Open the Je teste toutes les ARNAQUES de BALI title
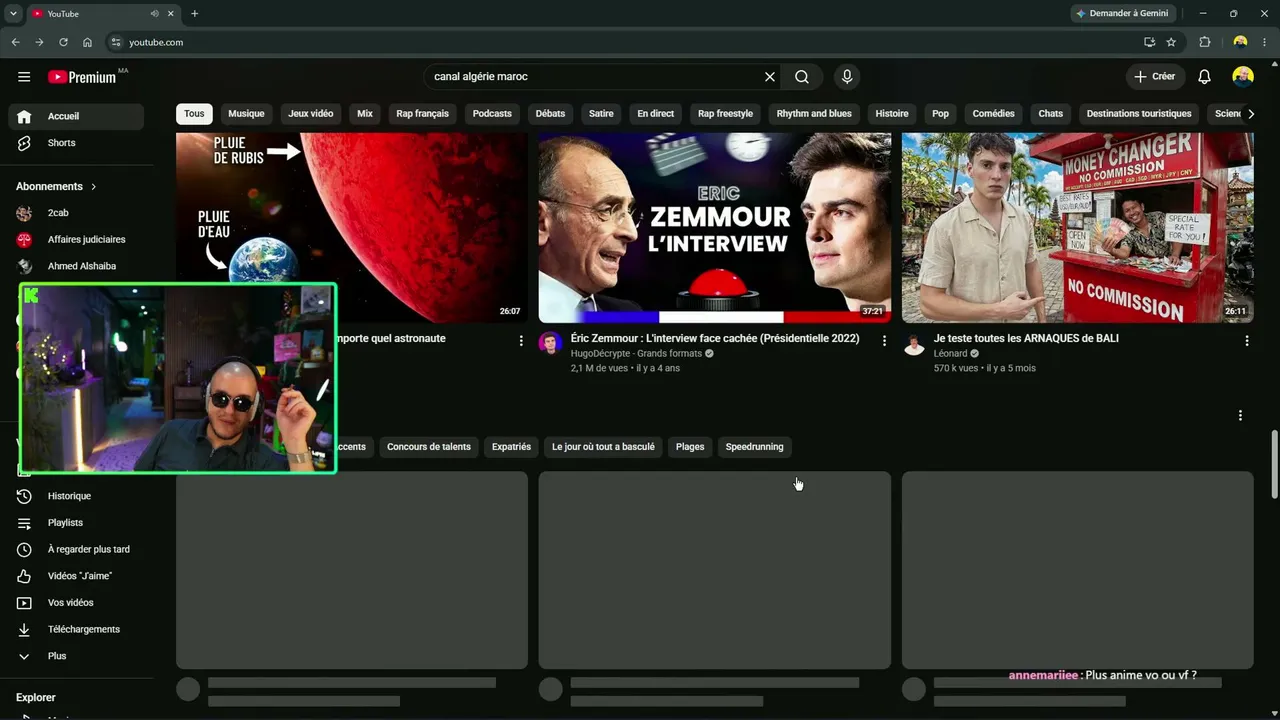Image resolution: width=1280 pixels, height=720 pixels. [x=1026, y=338]
